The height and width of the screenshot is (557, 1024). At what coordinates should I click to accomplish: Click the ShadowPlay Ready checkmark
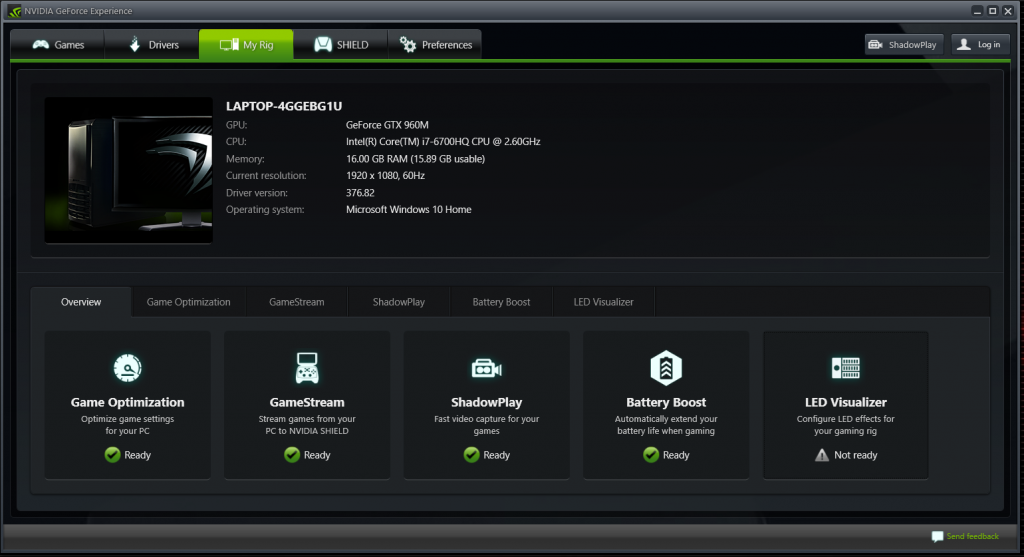pos(472,454)
